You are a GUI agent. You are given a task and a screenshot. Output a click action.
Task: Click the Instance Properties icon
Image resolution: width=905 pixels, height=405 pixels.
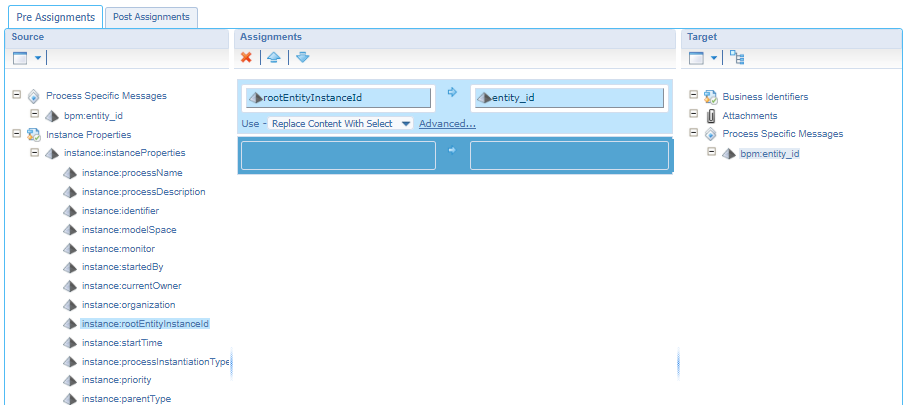(x=33, y=134)
